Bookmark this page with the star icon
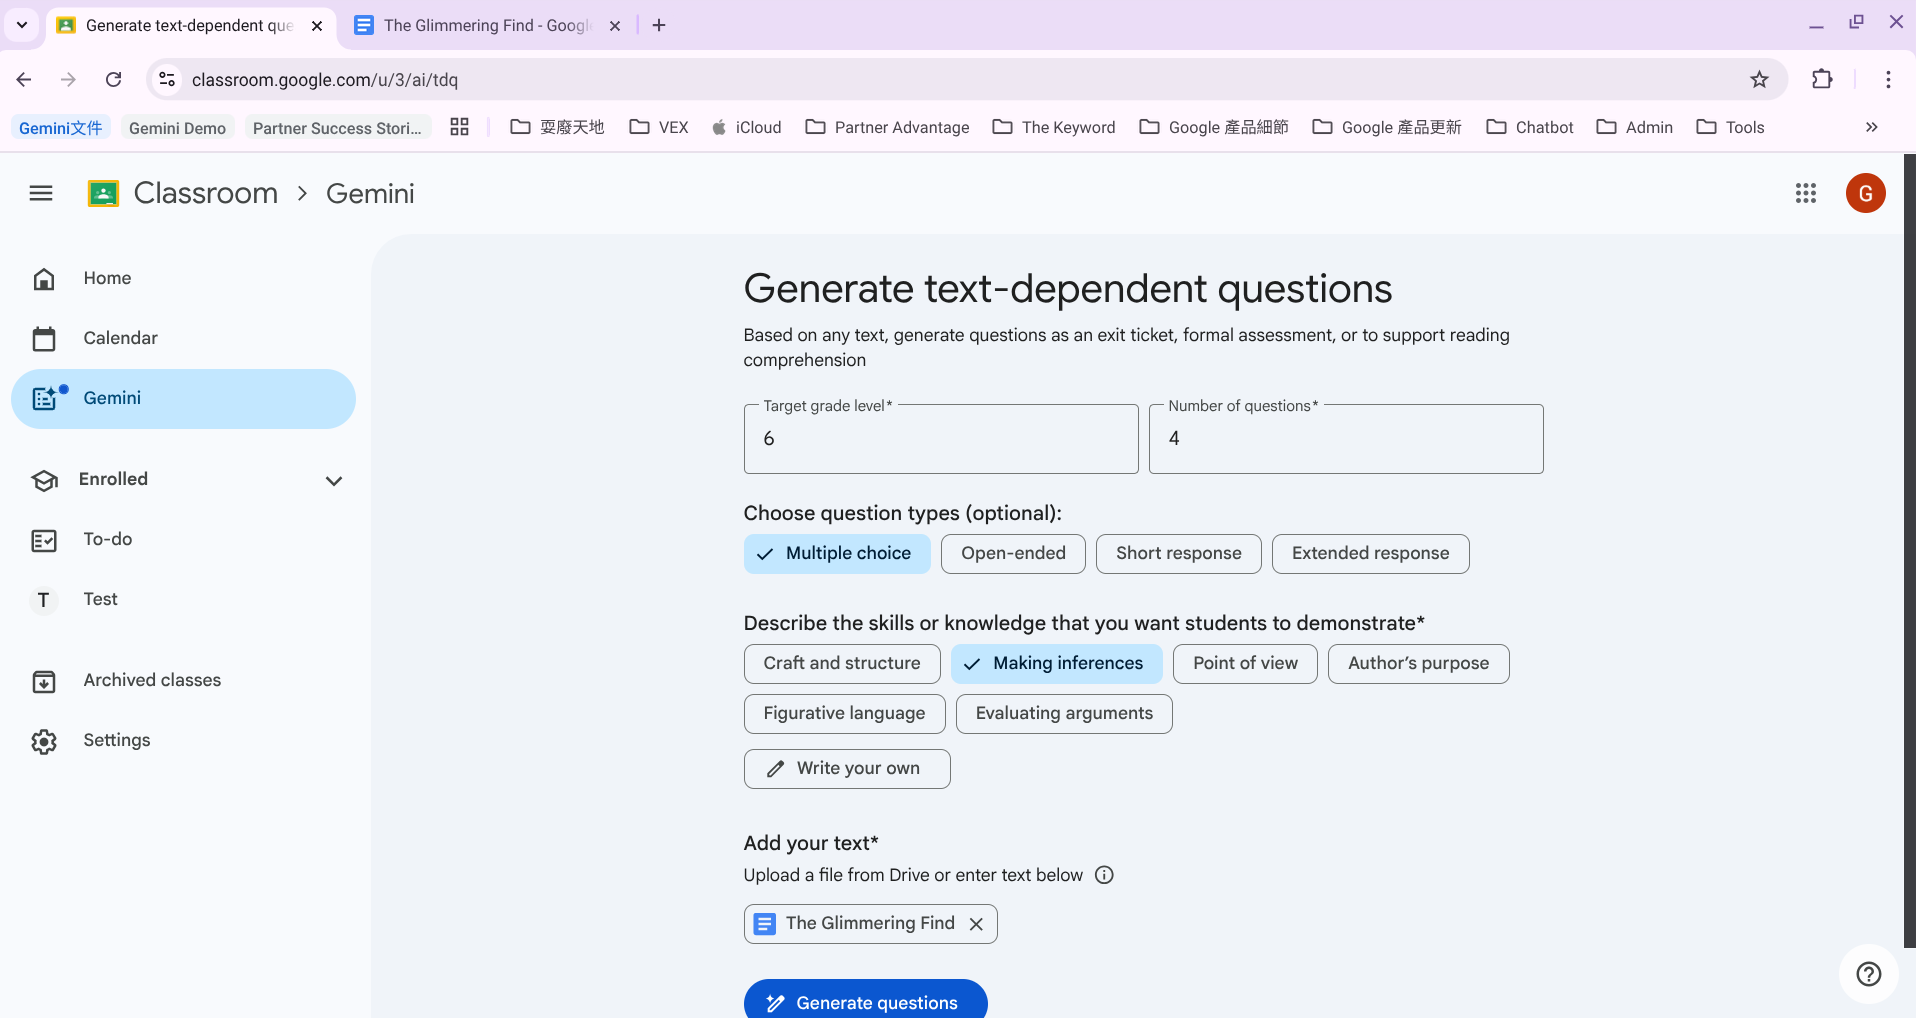Screen dimensions: 1916x1018 coord(1759,80)
